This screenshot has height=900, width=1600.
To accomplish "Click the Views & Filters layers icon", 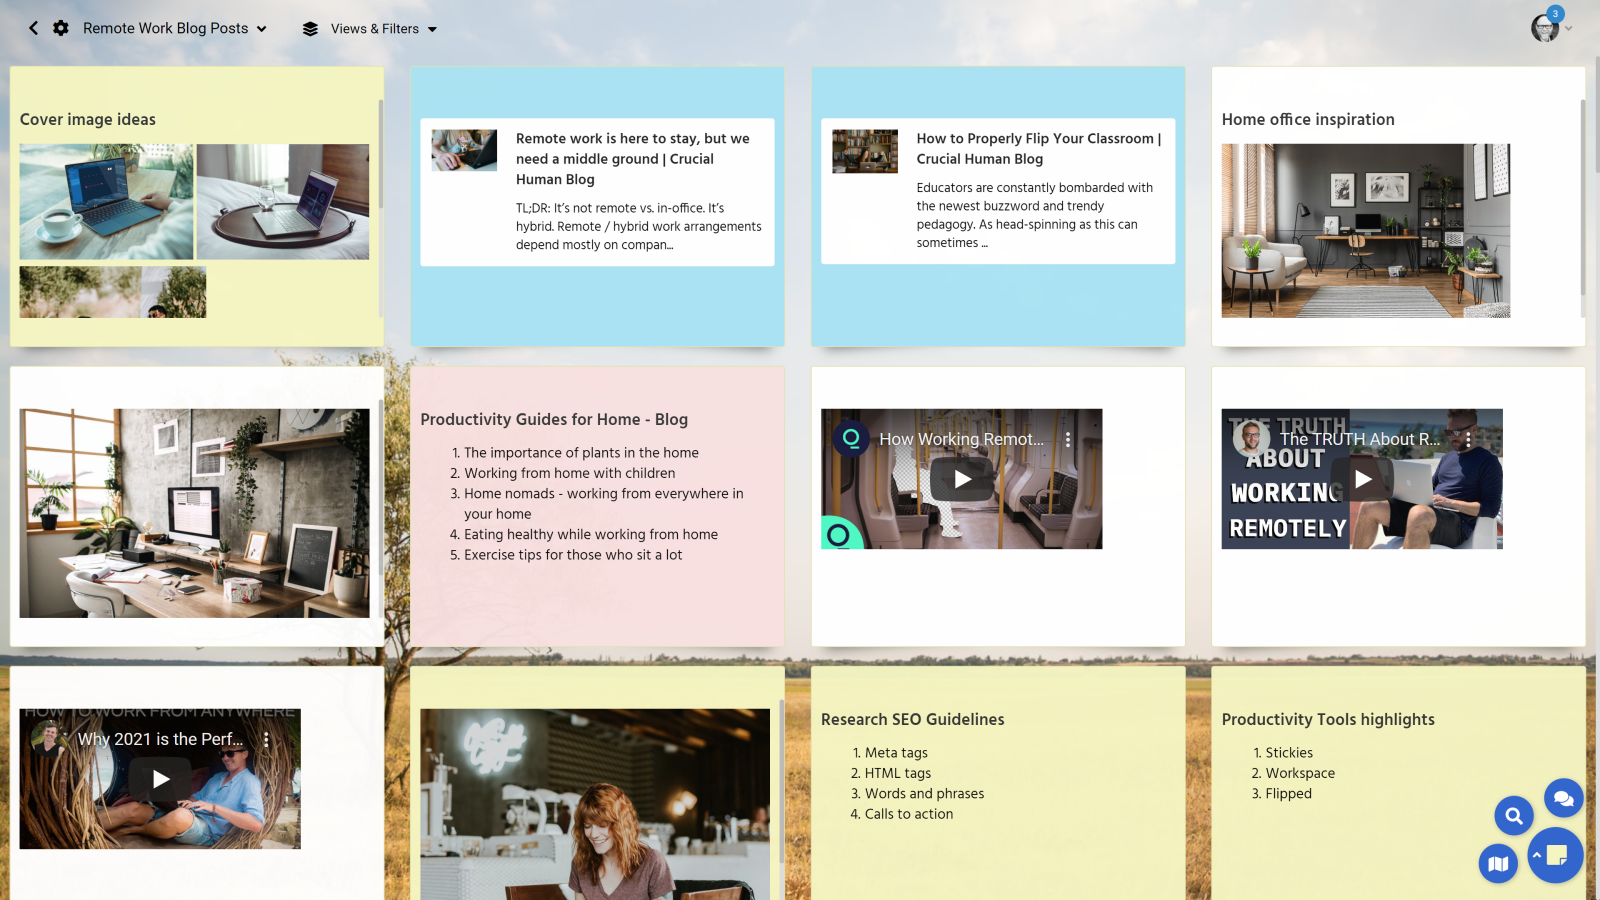I will coord(310,29).
